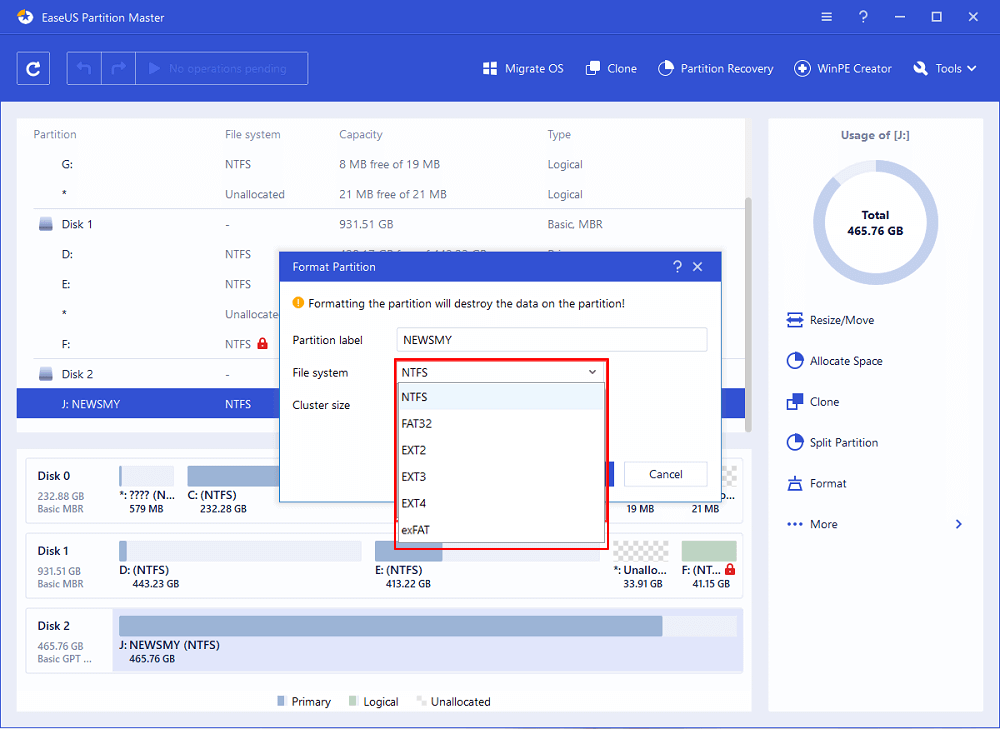
Task: Open the Format Partition help question mark
Action: tap(677, 267)
